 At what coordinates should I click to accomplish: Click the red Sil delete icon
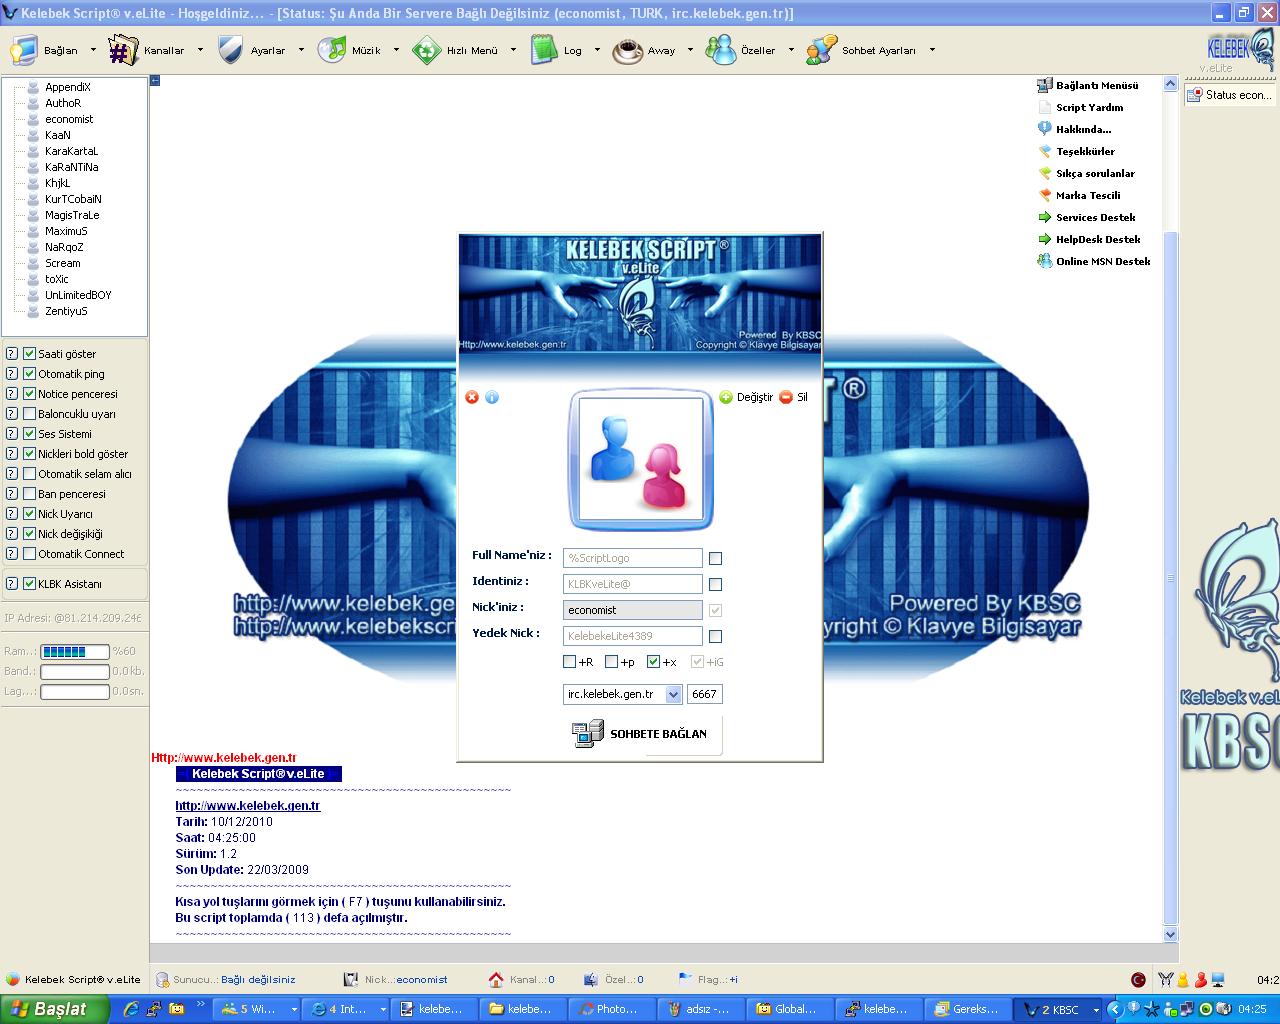tap(786, 397)
